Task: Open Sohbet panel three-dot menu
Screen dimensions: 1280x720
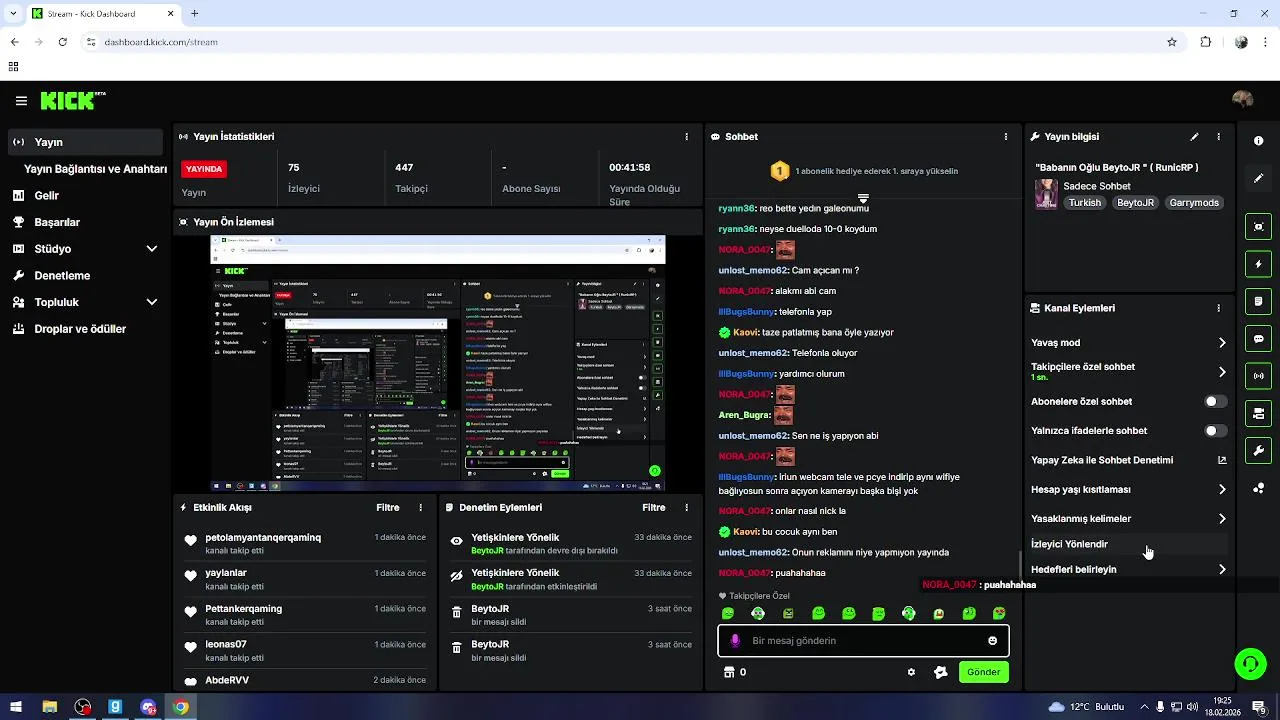Action: [x=1006, y=137]
